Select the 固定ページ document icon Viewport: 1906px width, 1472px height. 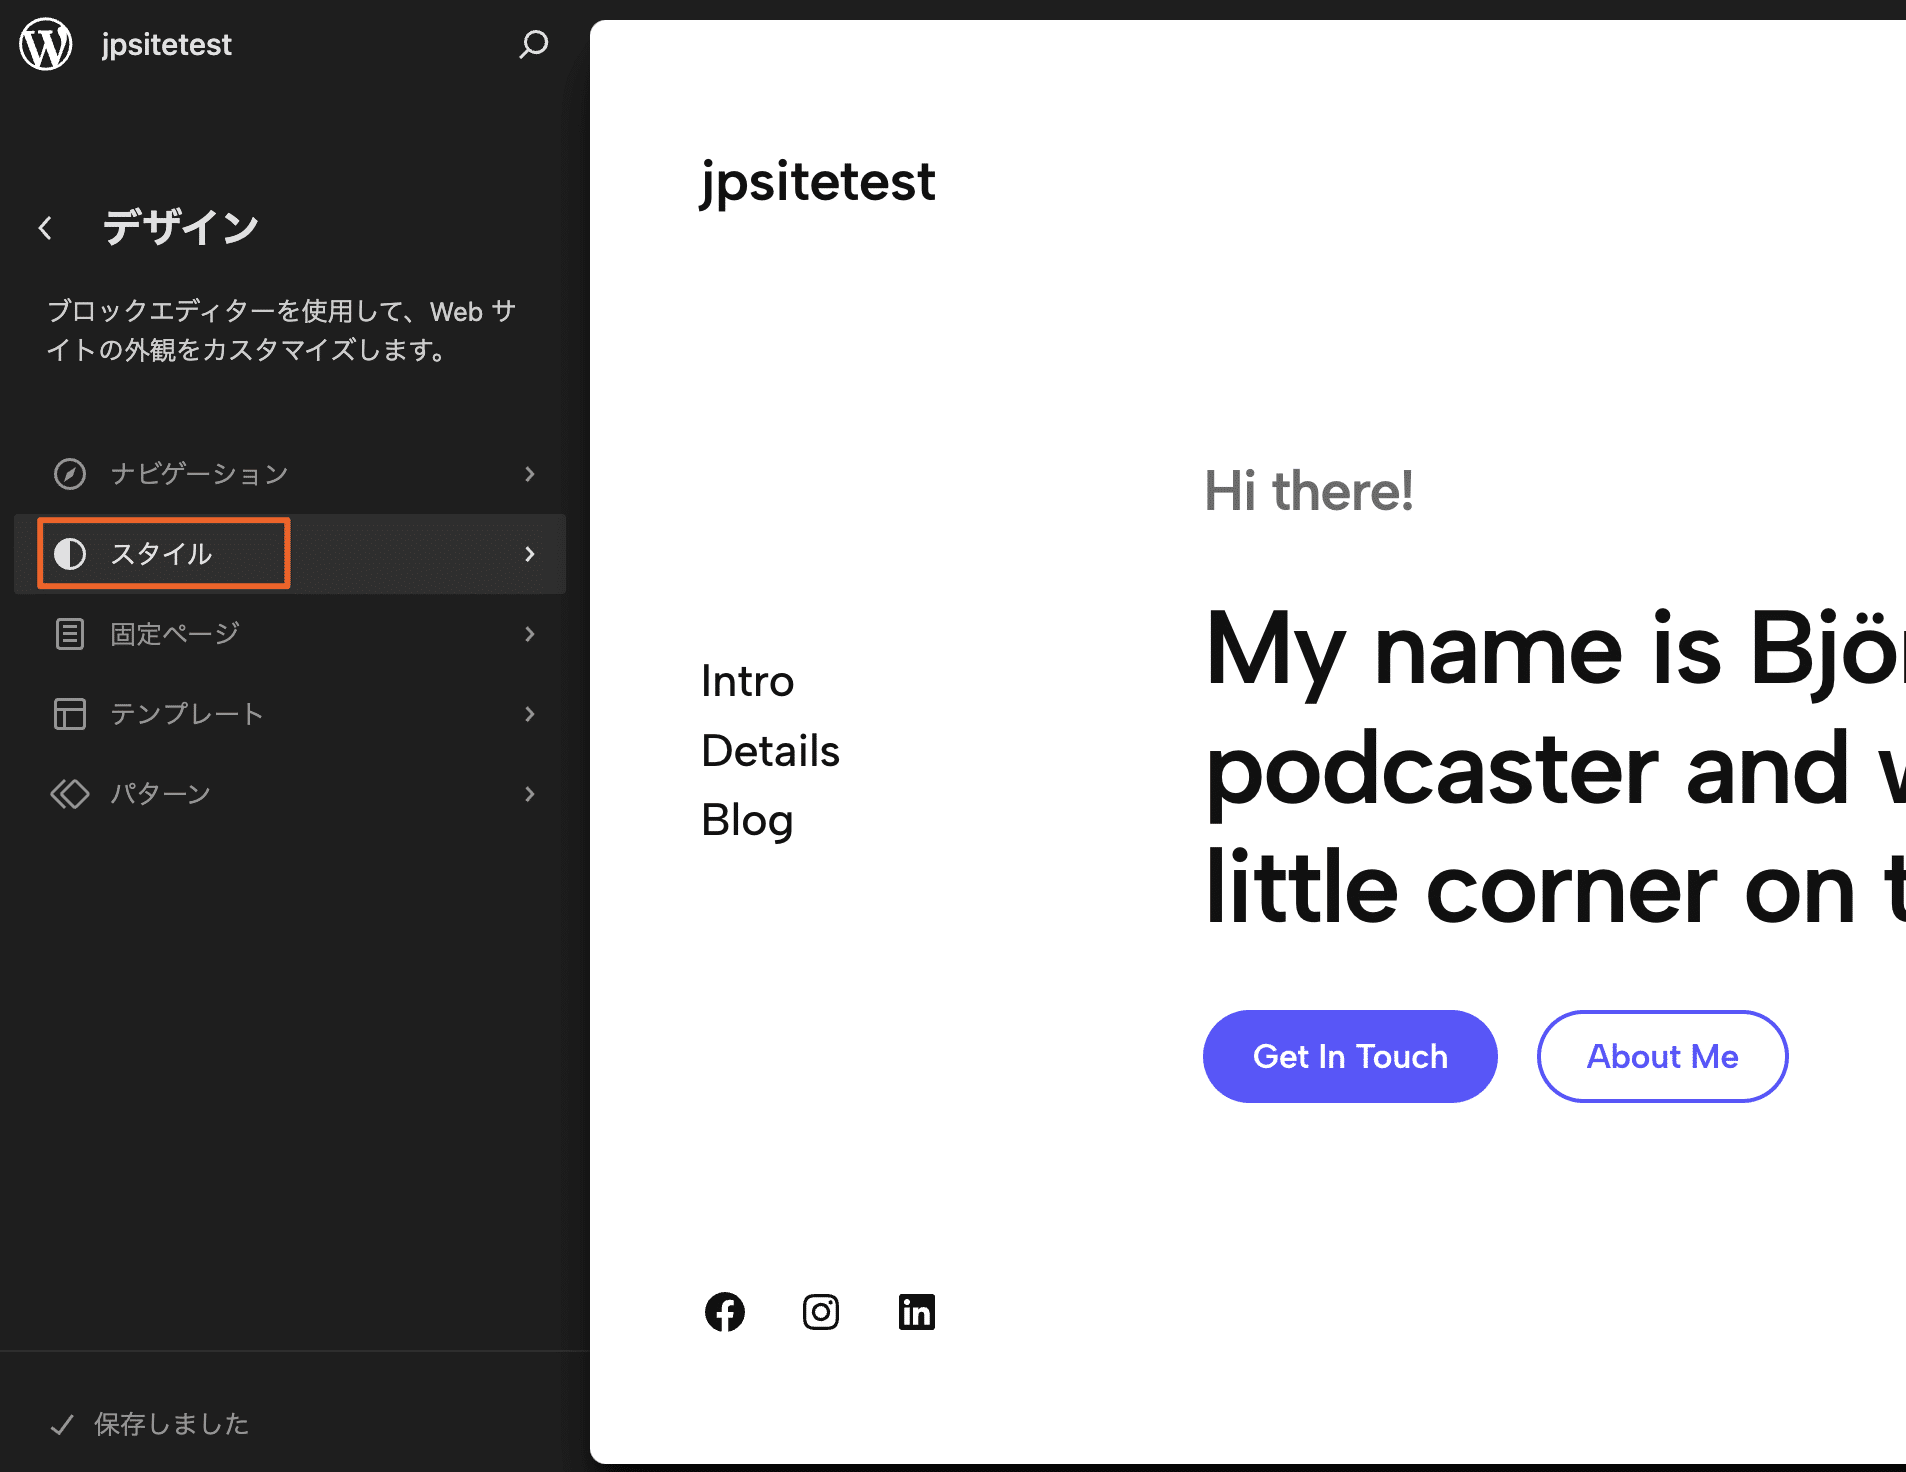tap(69, 633)
